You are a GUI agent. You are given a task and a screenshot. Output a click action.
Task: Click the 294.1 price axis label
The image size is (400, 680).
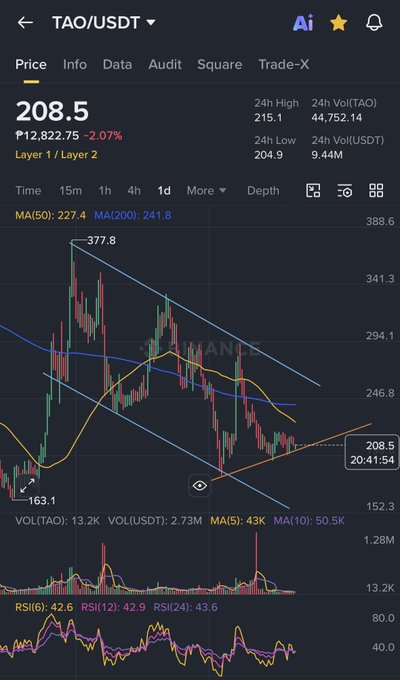point(380,336)
